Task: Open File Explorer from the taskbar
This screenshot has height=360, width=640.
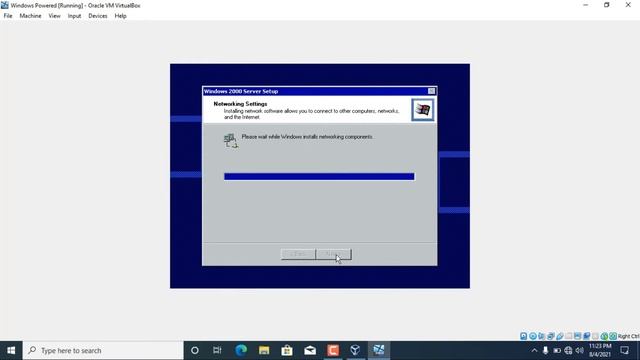Action: coord(264,350)
